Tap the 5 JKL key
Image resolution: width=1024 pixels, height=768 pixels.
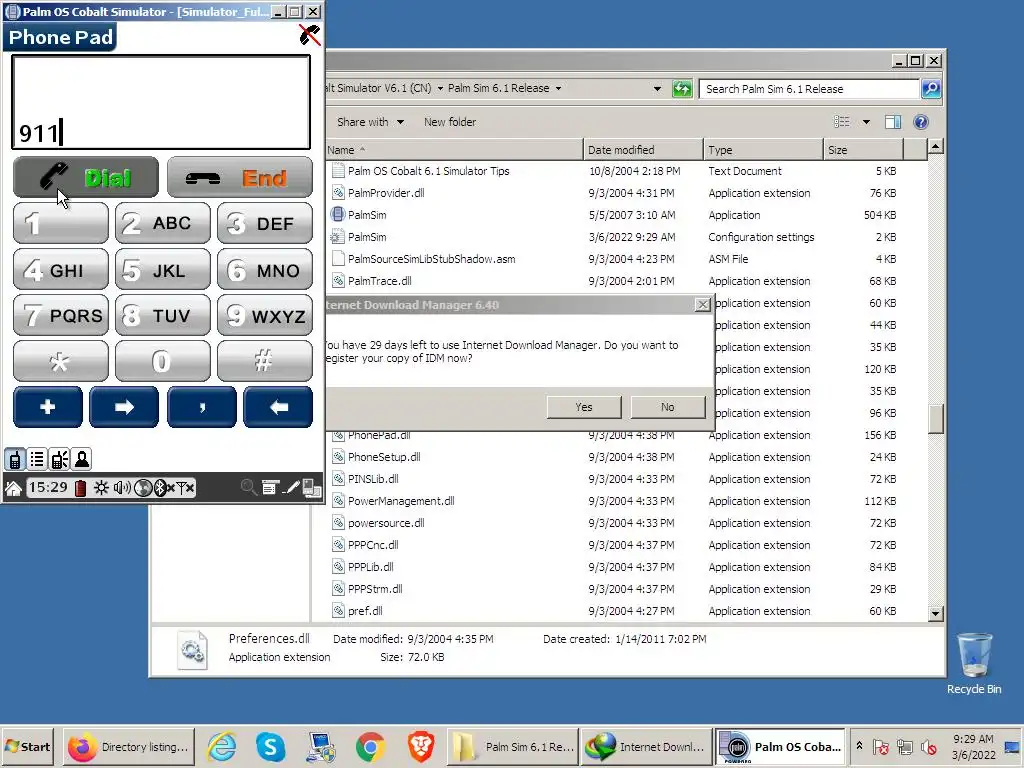163,269
